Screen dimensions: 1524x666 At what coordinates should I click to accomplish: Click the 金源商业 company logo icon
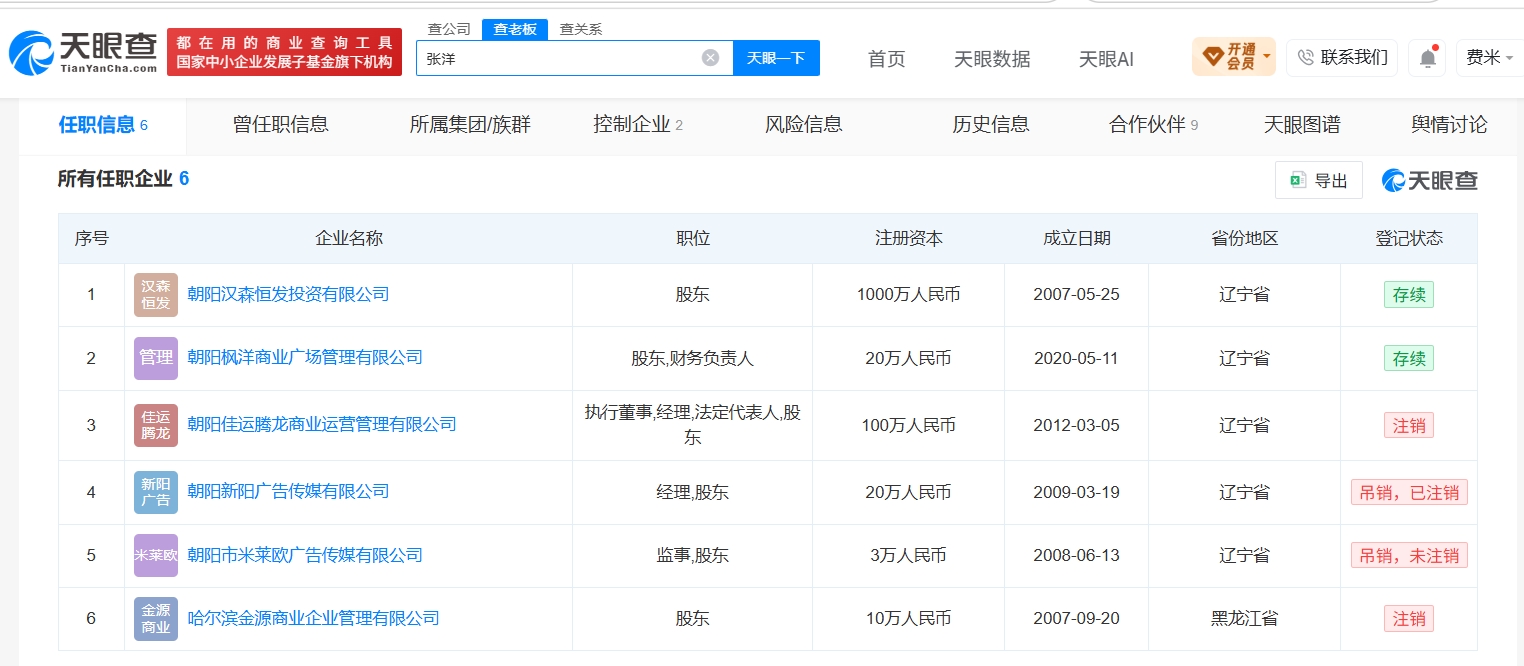click(x=156, y=619)
